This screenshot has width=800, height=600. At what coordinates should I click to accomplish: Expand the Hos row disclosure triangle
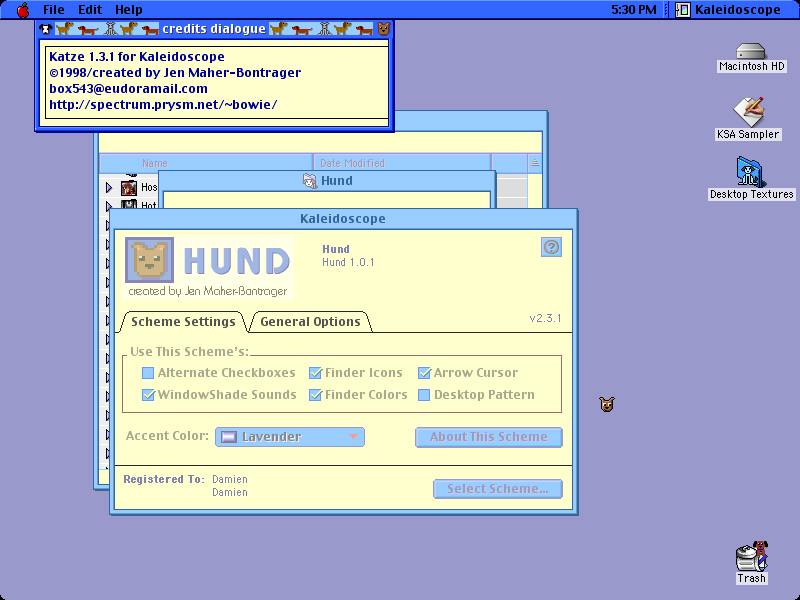pyautogui.click(x=109, y=188)
